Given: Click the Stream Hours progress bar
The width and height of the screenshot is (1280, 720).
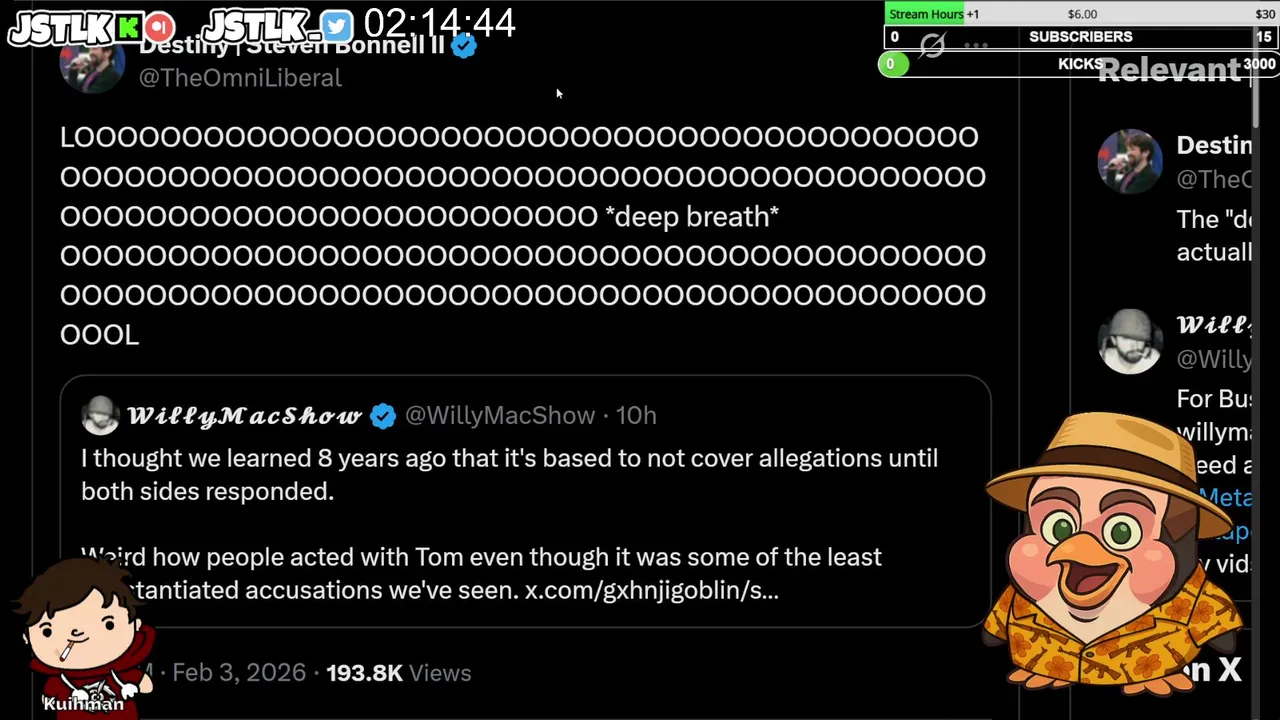Looking at the screenshot, I should (x=1080, y=14).
